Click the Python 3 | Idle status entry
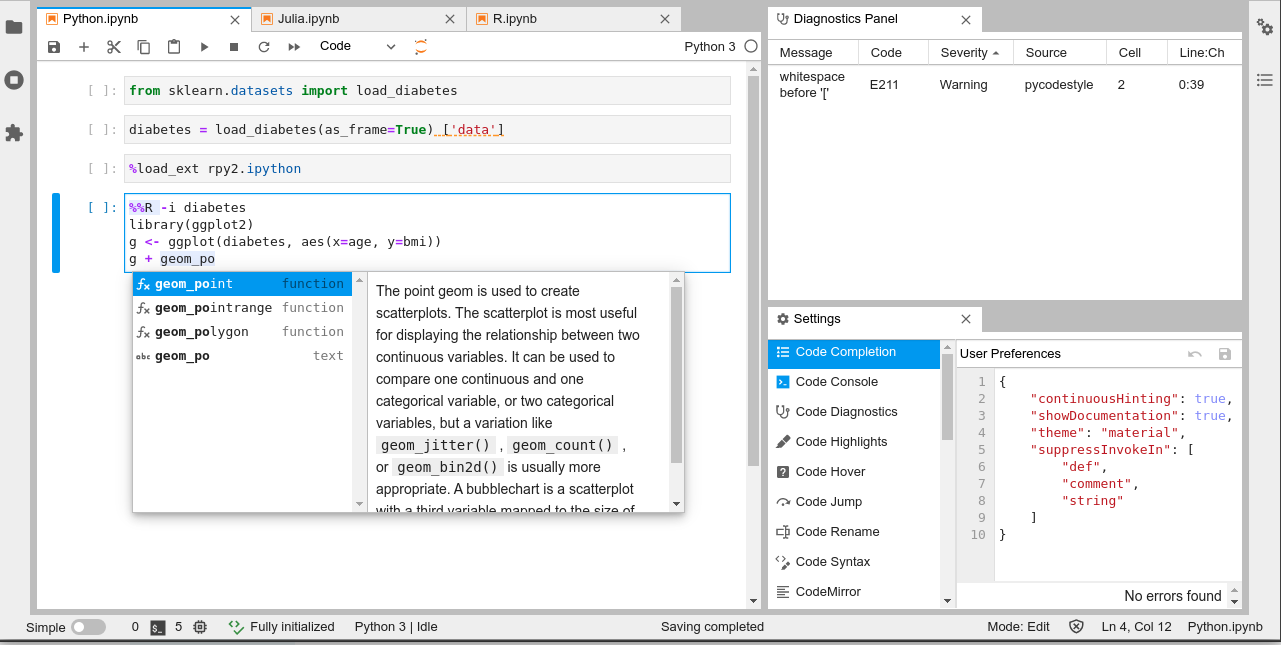This screenshot has height=645, width=1281. click(x=396, y=627)
